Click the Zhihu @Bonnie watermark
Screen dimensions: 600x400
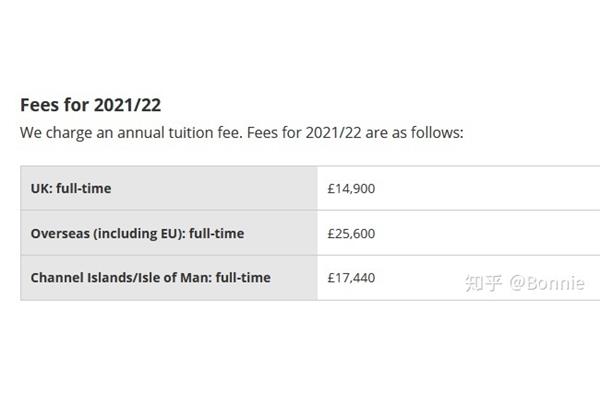524,283
